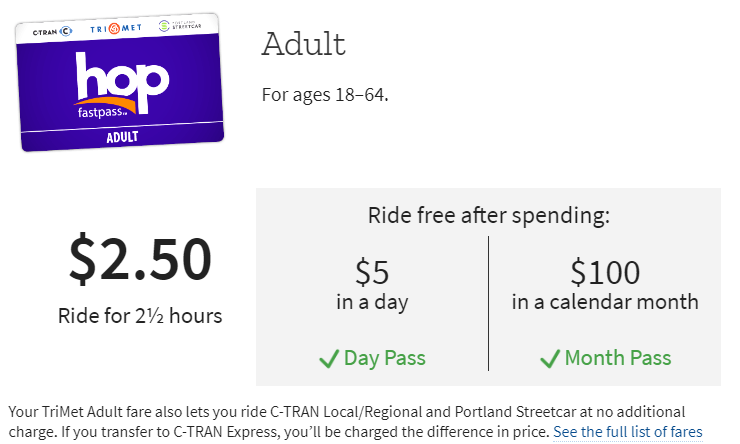Click the Ride for 2½ hours text

(x=140, y=316)
